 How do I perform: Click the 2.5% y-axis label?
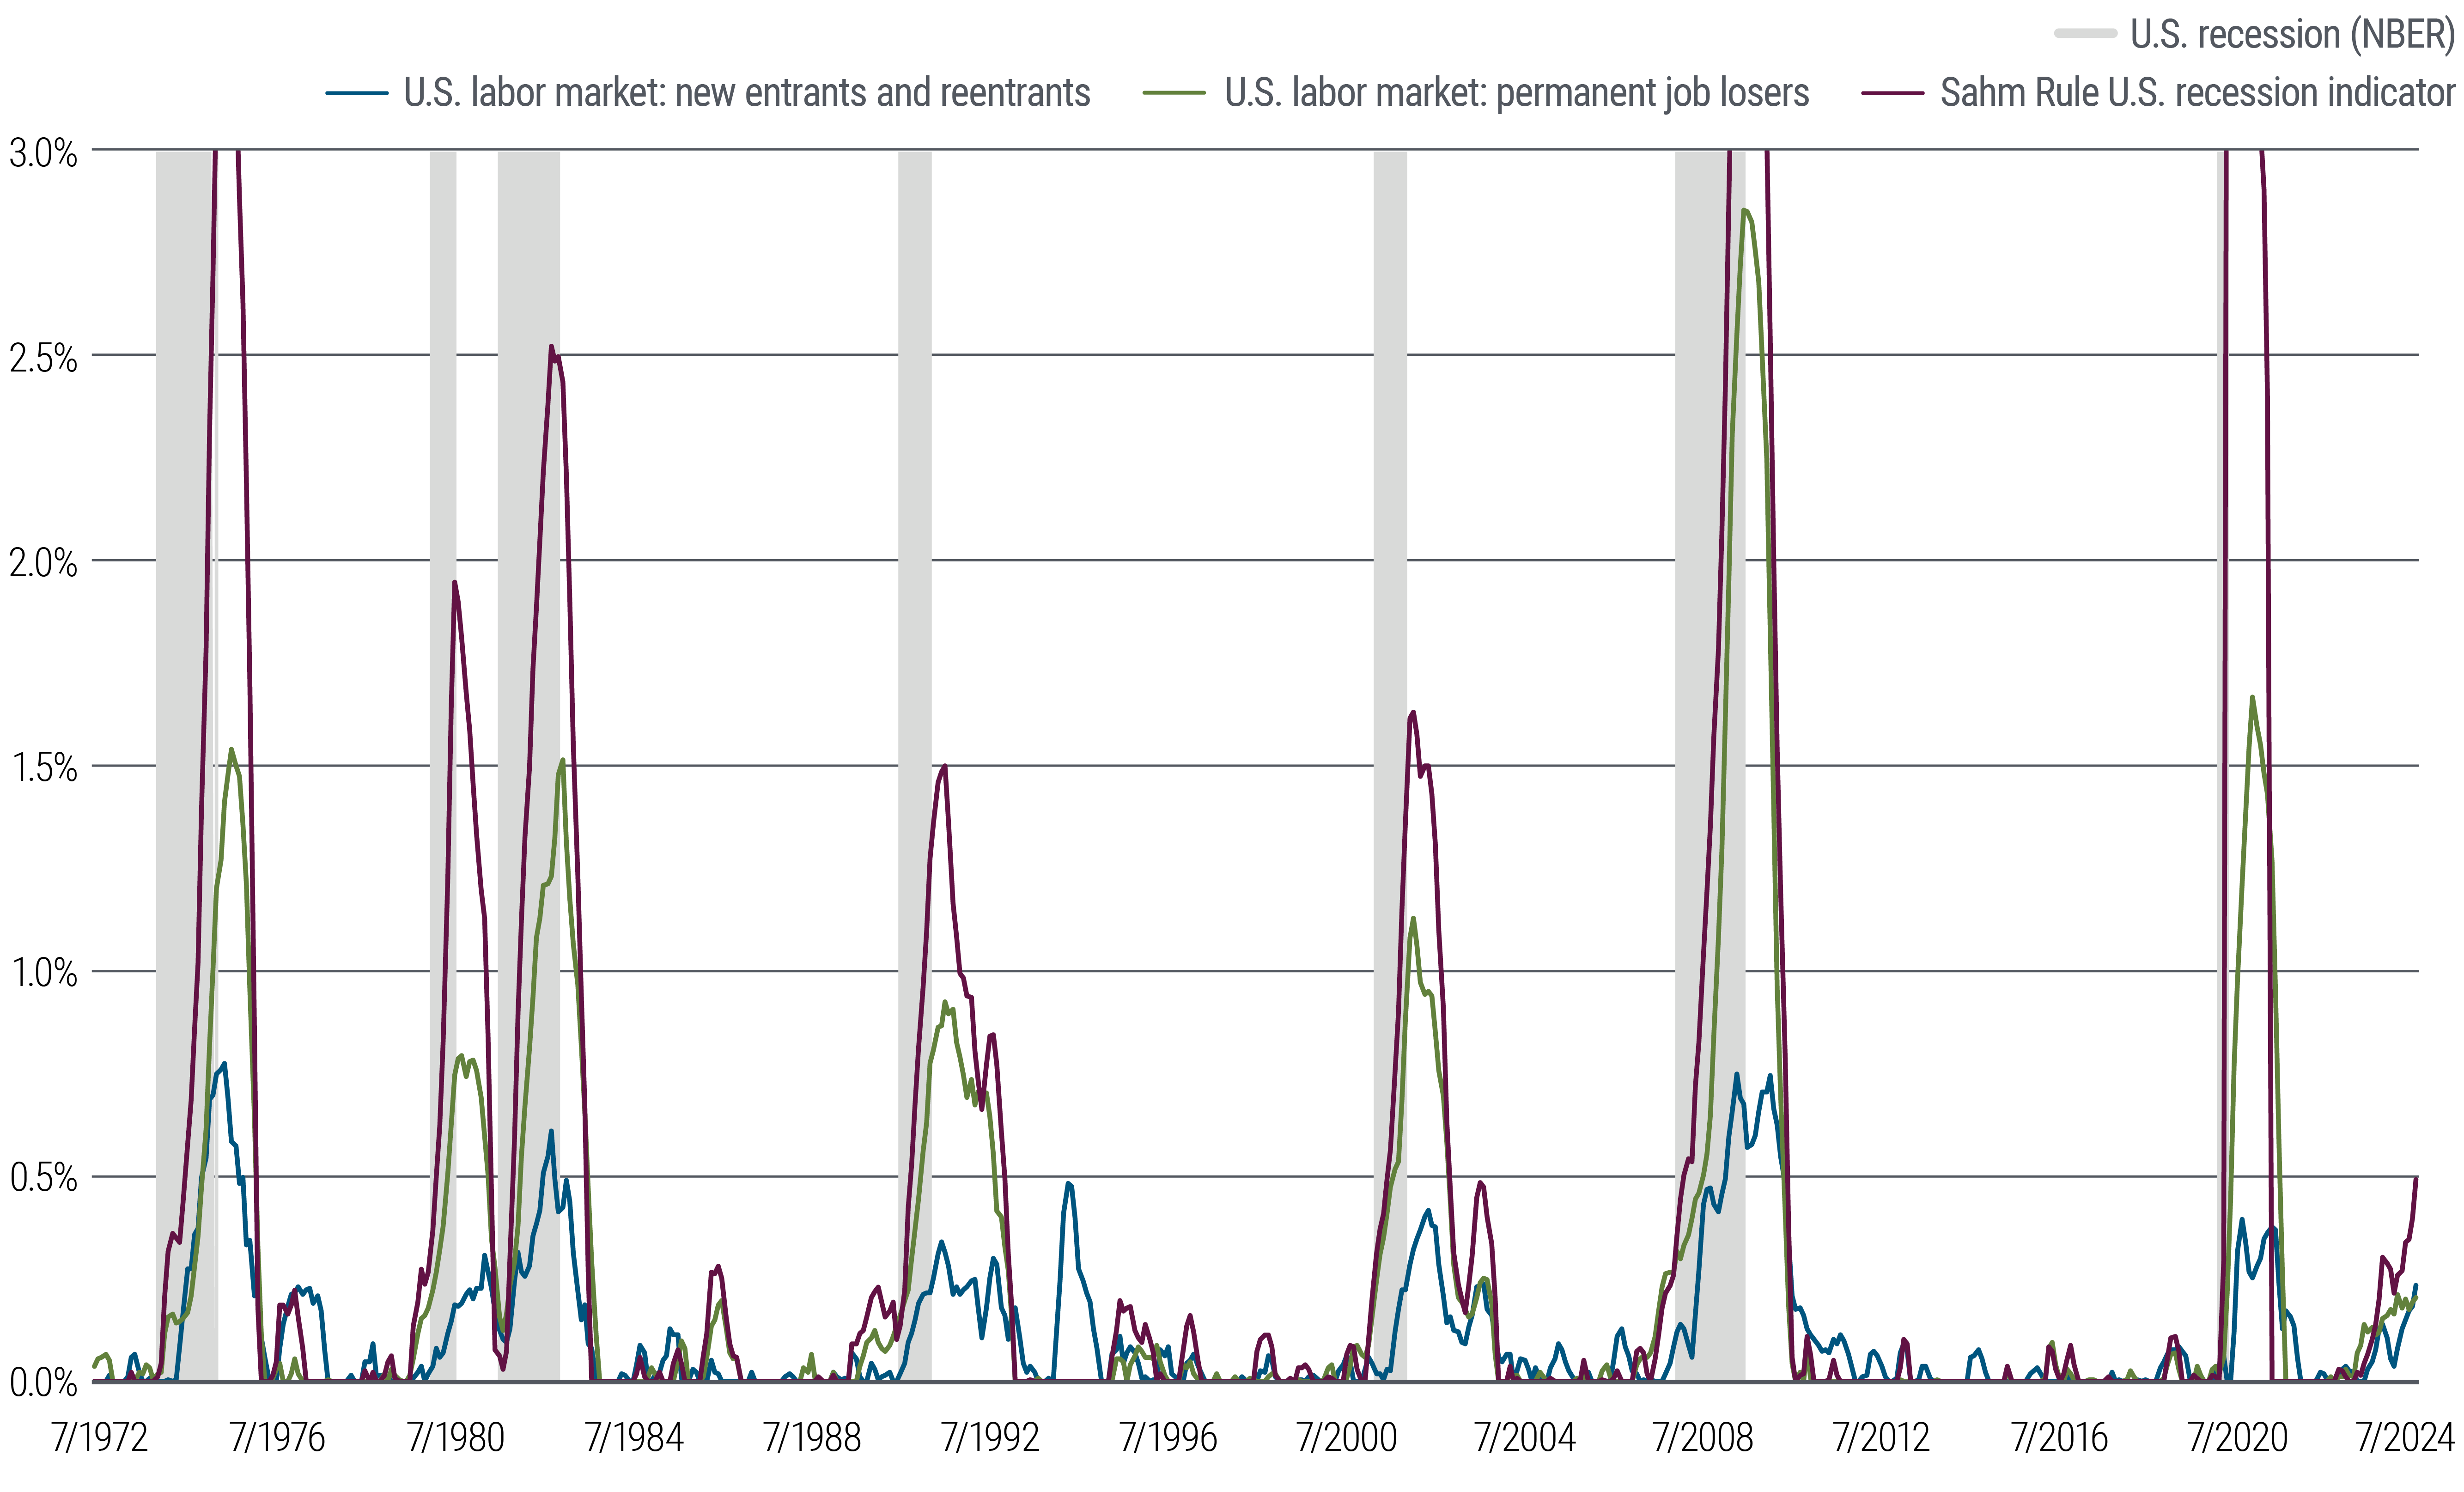pyautogui.click(x=43, y=358)
